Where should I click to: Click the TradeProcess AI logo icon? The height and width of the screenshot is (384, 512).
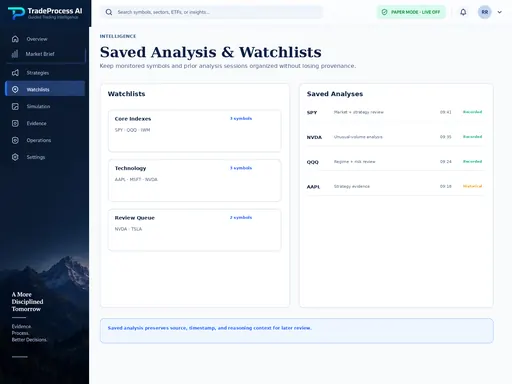tap(16, 13)
